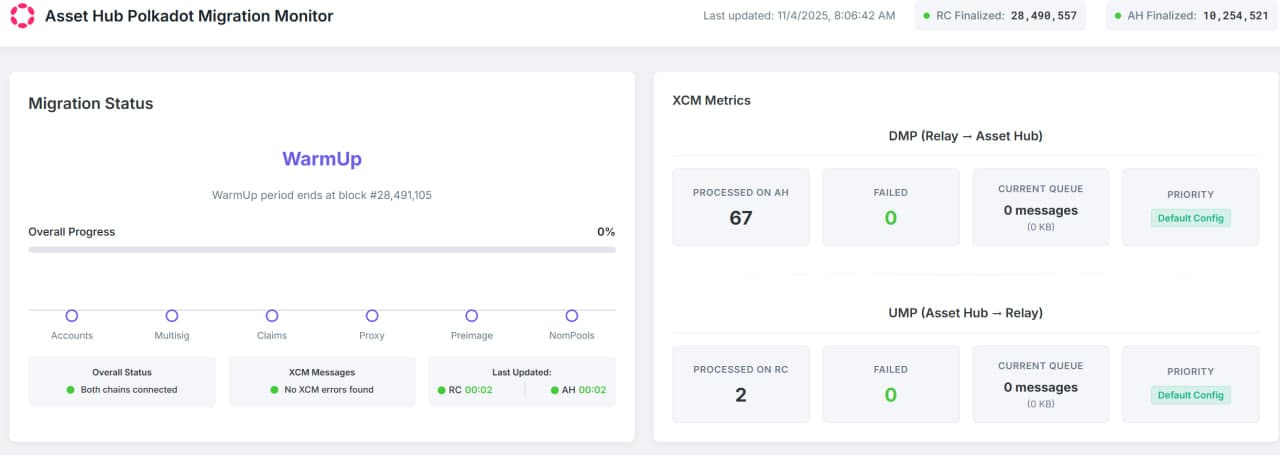Click the Claims stage label
This screenshot has width=1280, height=455.
(x=272, y=336)
